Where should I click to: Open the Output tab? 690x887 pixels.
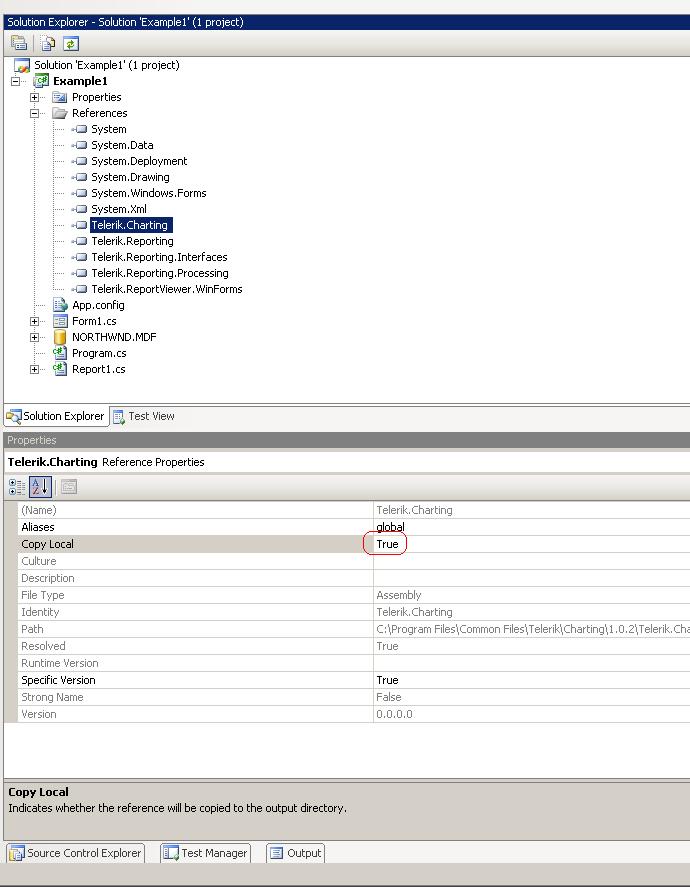(296, 853)
